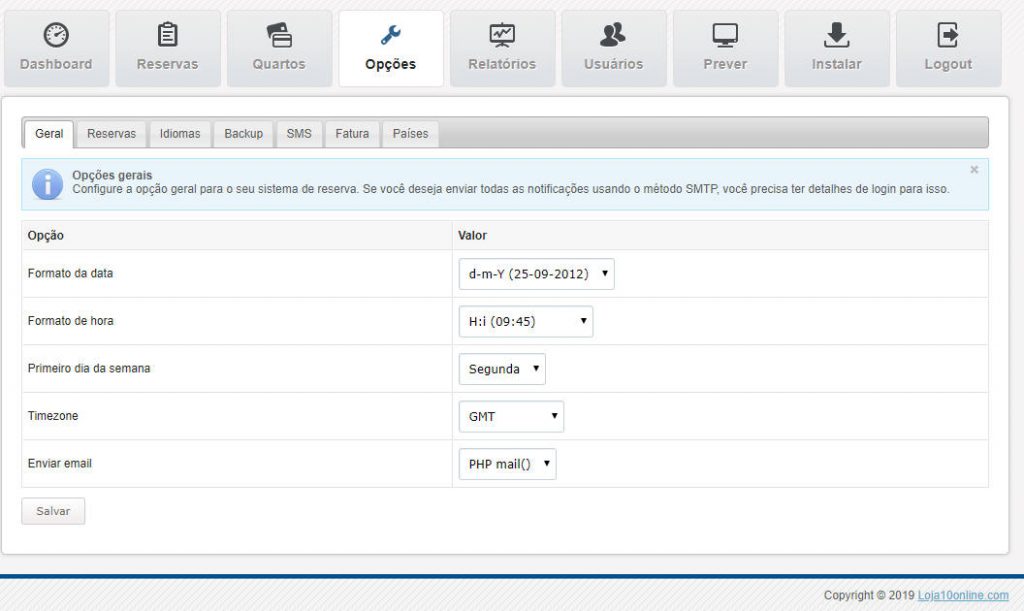1024x611 pixels.
Task: Expand the Formato da data dropdown
Action: tap(536, 273)
